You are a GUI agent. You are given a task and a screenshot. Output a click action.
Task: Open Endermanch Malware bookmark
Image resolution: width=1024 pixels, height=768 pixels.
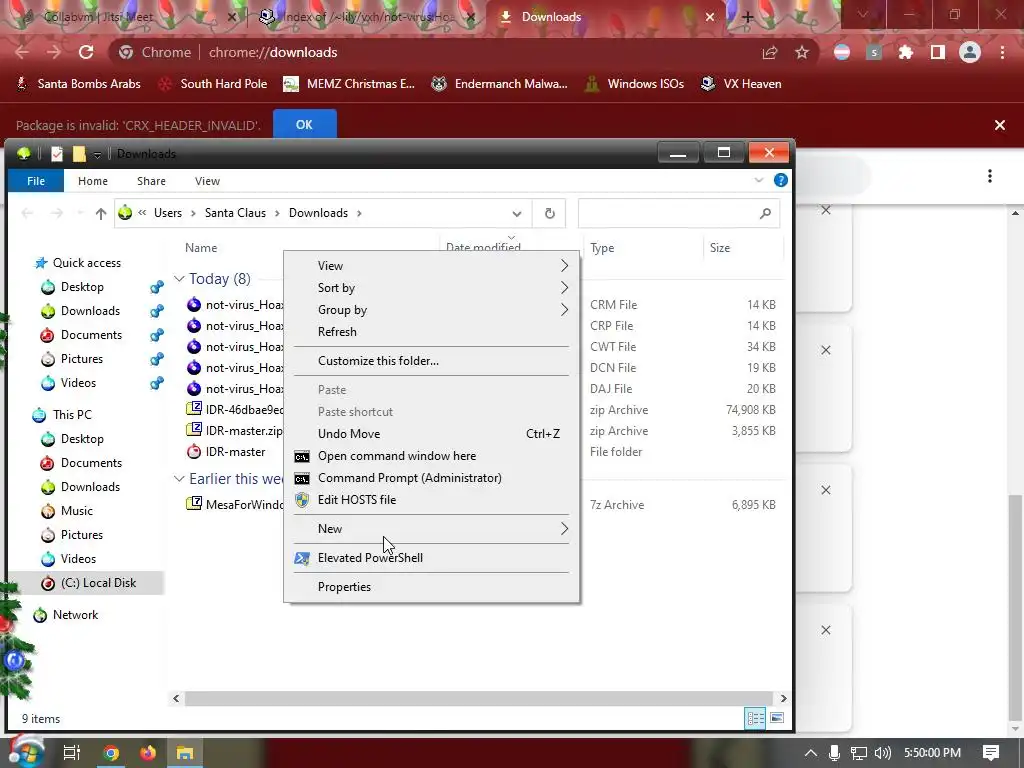(499, 84)
